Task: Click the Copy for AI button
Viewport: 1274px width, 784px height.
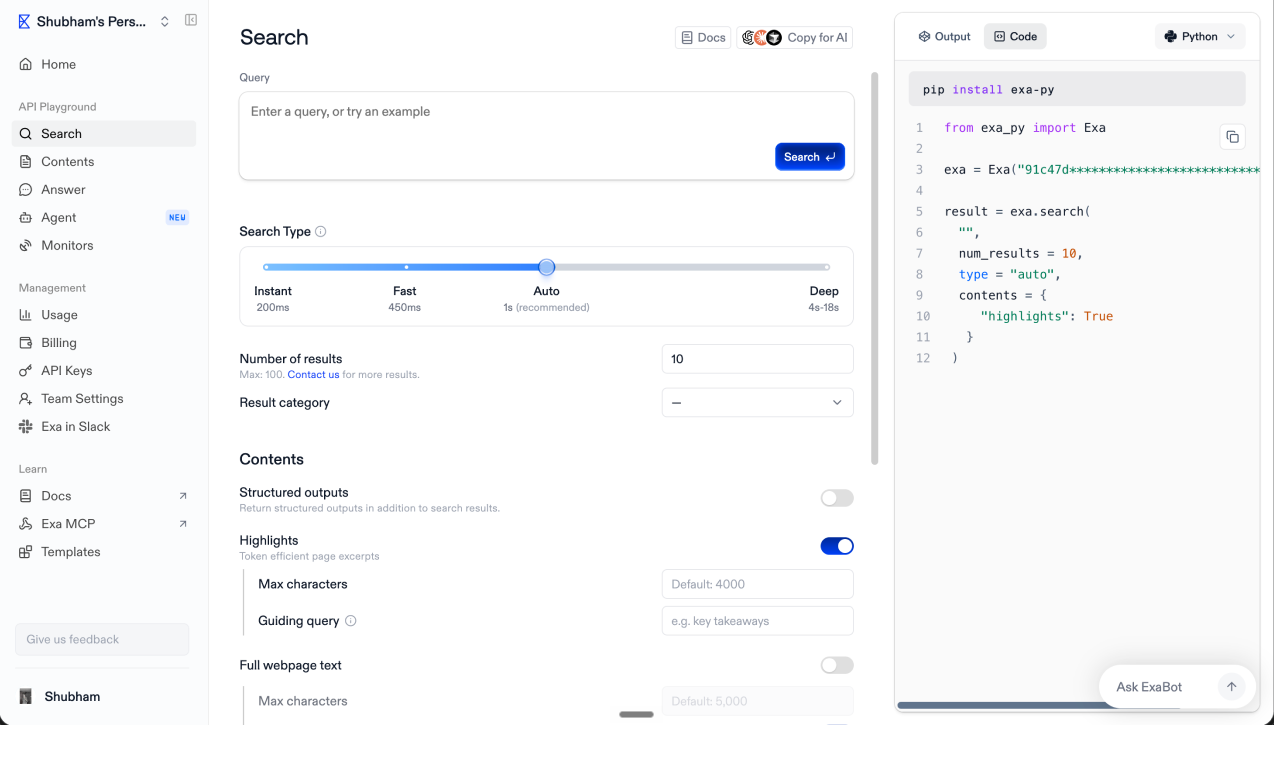Action: pyautogui.click(x=795, y=38)
